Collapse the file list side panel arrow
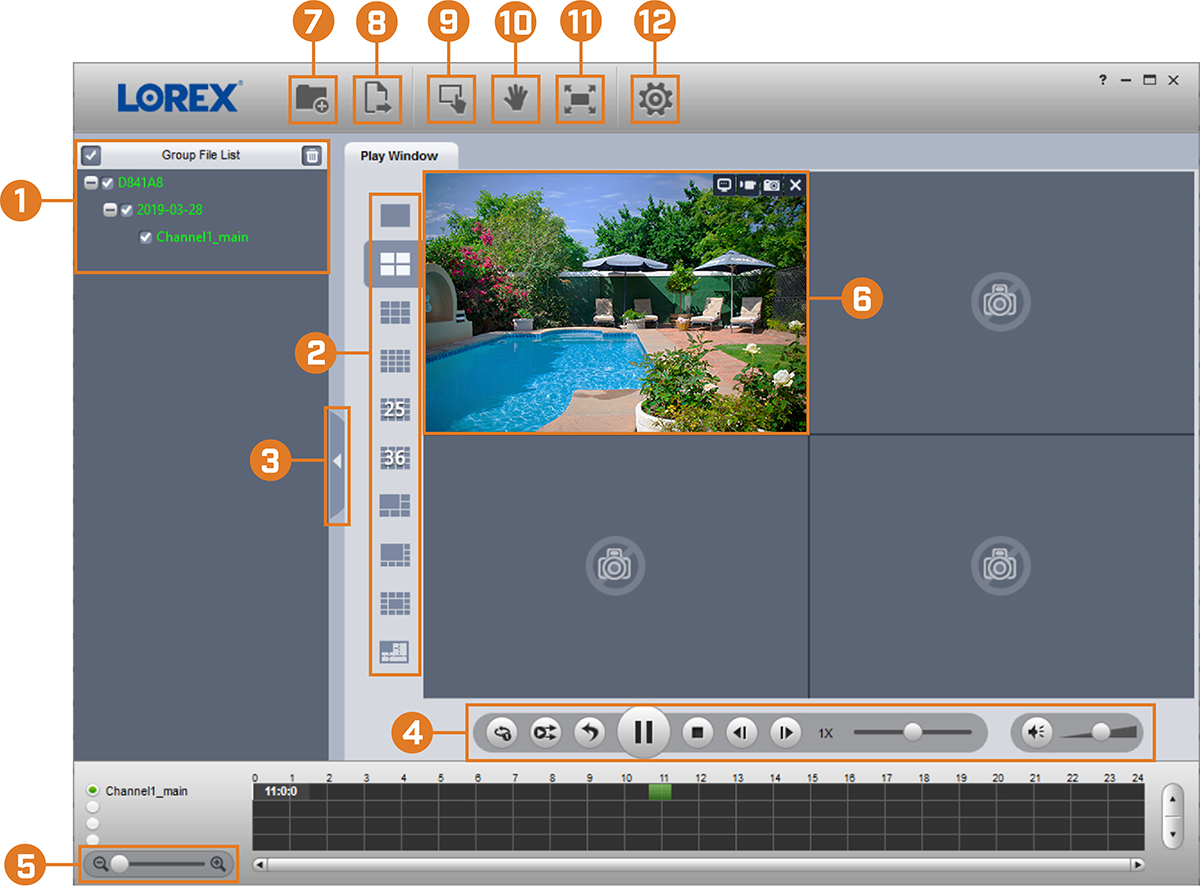 (337, 461)
